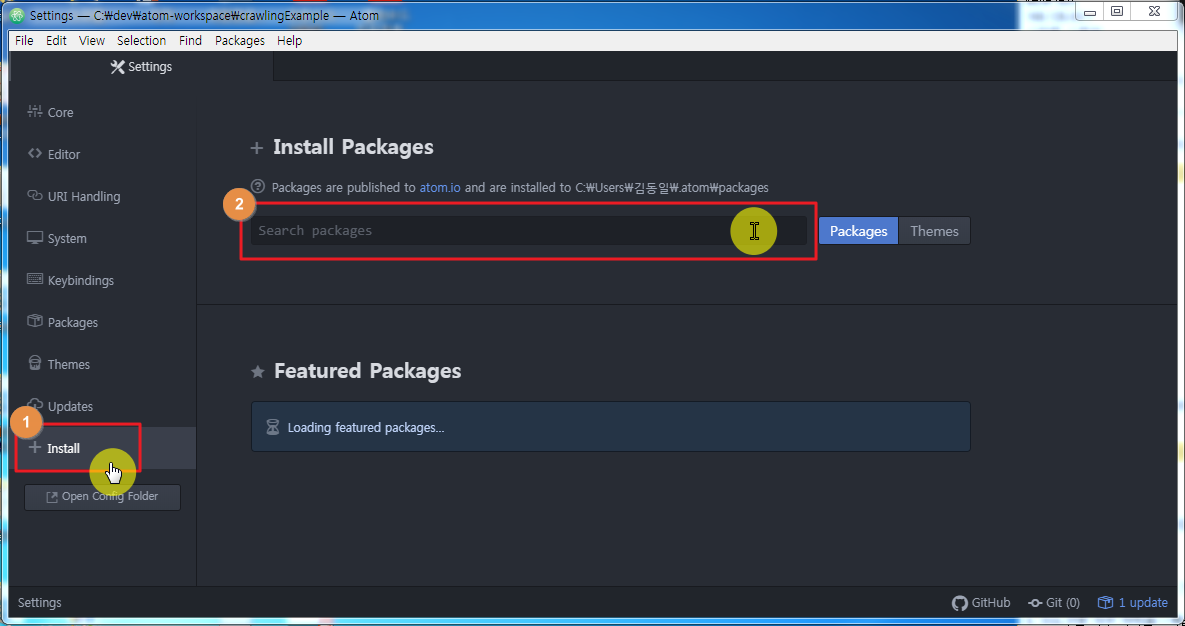Open the Core settings section
The image size is (1185, 626).
point(50,112)
